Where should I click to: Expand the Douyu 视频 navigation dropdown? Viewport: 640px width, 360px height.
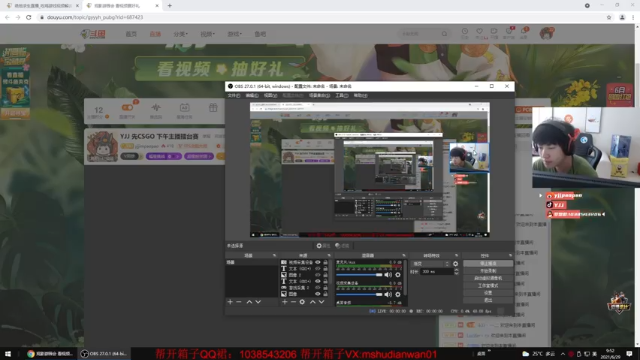(x=207, y=34)
